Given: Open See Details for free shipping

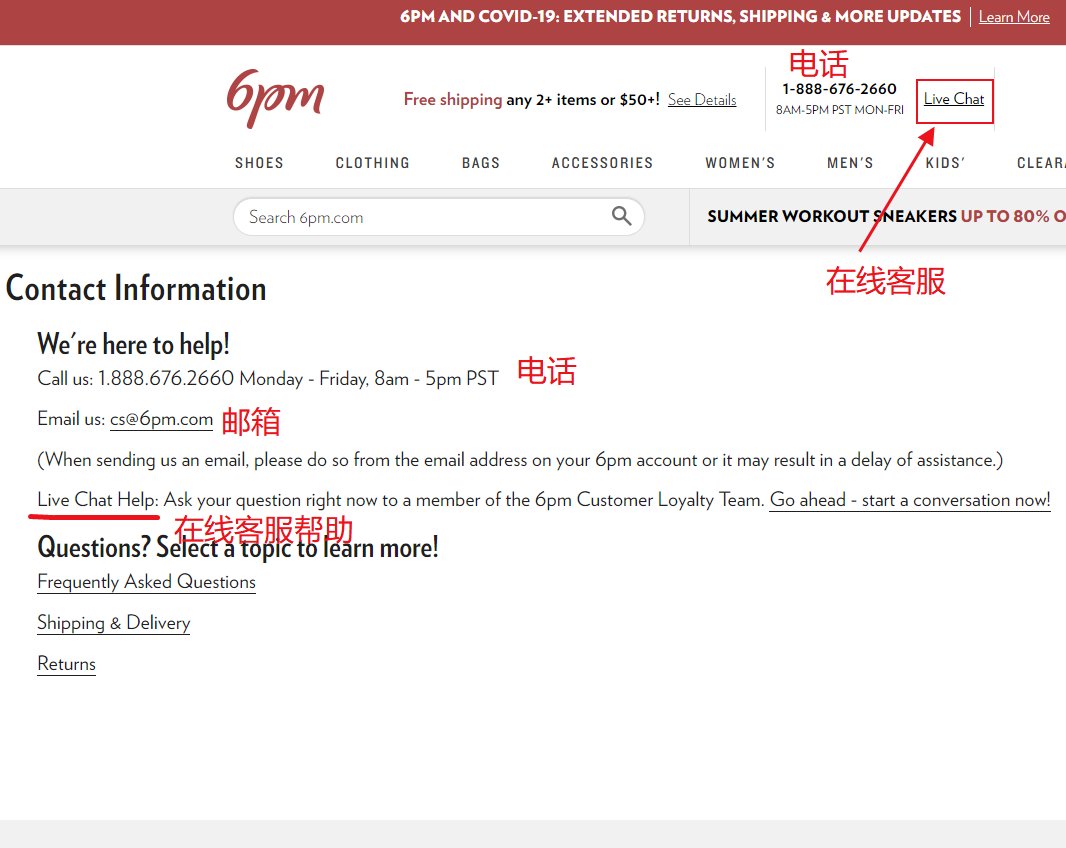Looking at the screenshot, I should pos(702,100).
